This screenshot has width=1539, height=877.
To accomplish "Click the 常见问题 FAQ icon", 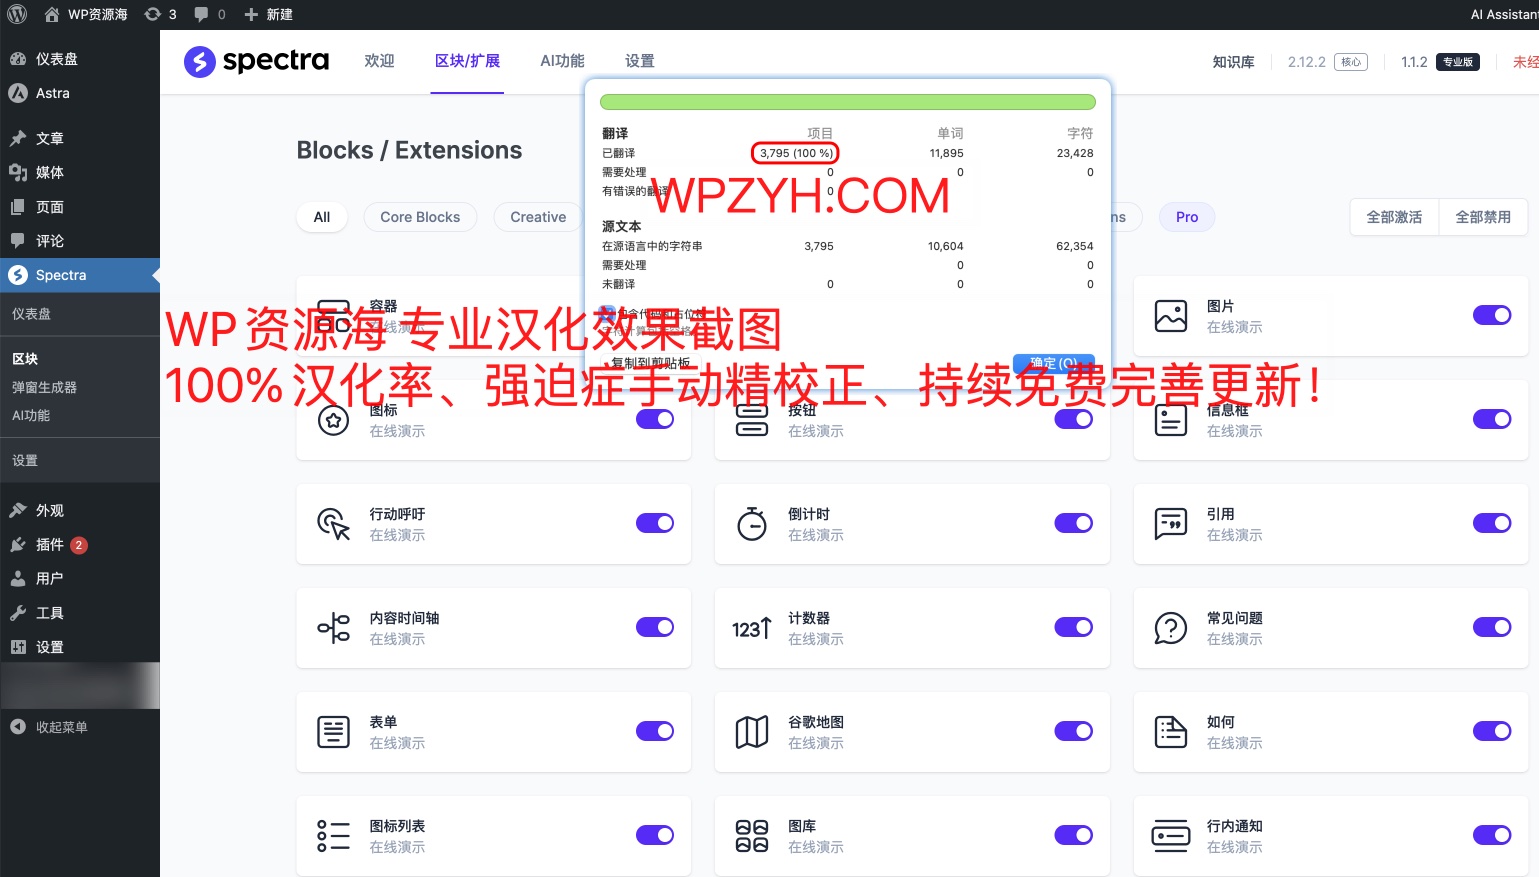I will (1171, 628).
